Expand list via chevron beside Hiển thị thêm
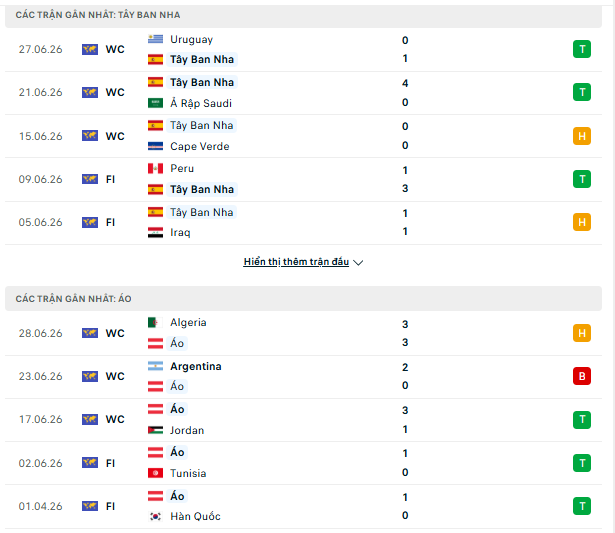615x533 pixels. [358, 262]
